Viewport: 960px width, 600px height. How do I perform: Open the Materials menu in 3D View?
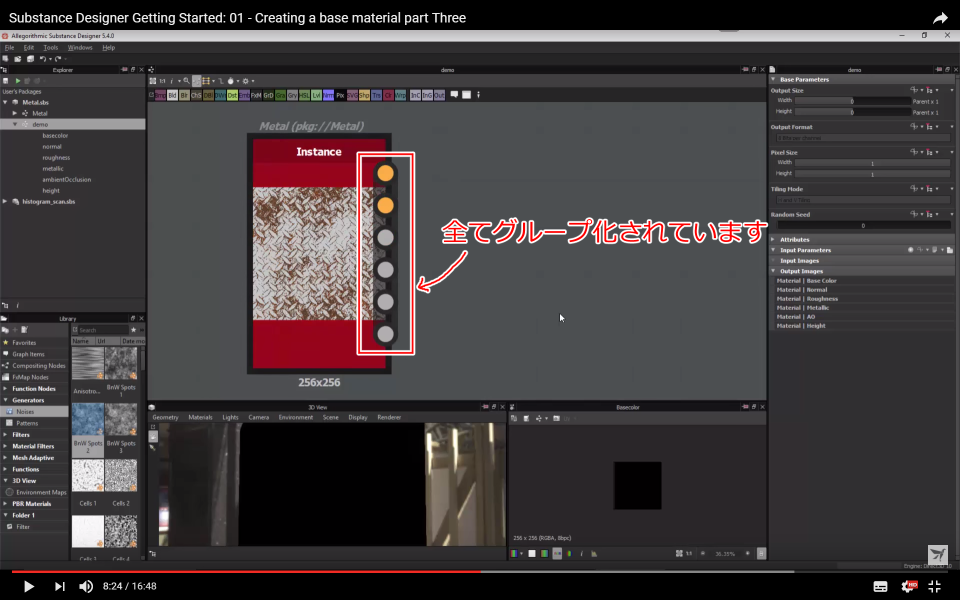click(200, 418)
